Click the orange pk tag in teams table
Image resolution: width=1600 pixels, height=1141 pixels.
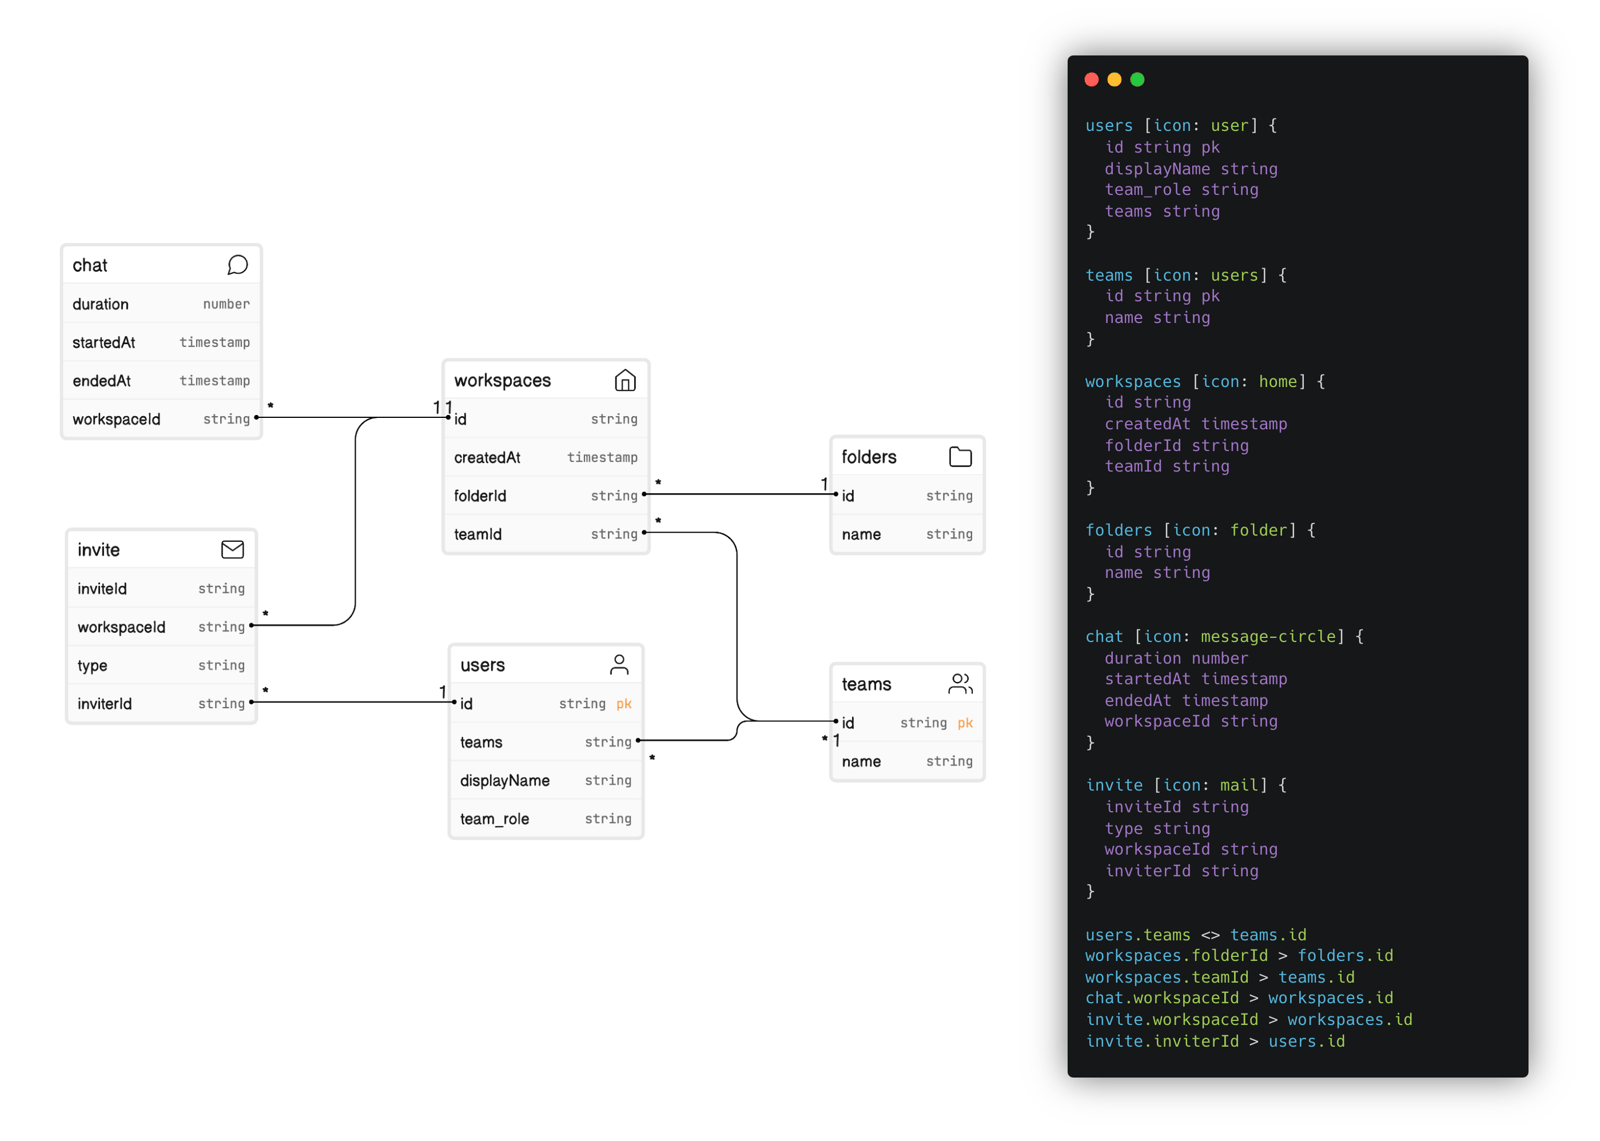pyautogui.click(x=965, y=723)
